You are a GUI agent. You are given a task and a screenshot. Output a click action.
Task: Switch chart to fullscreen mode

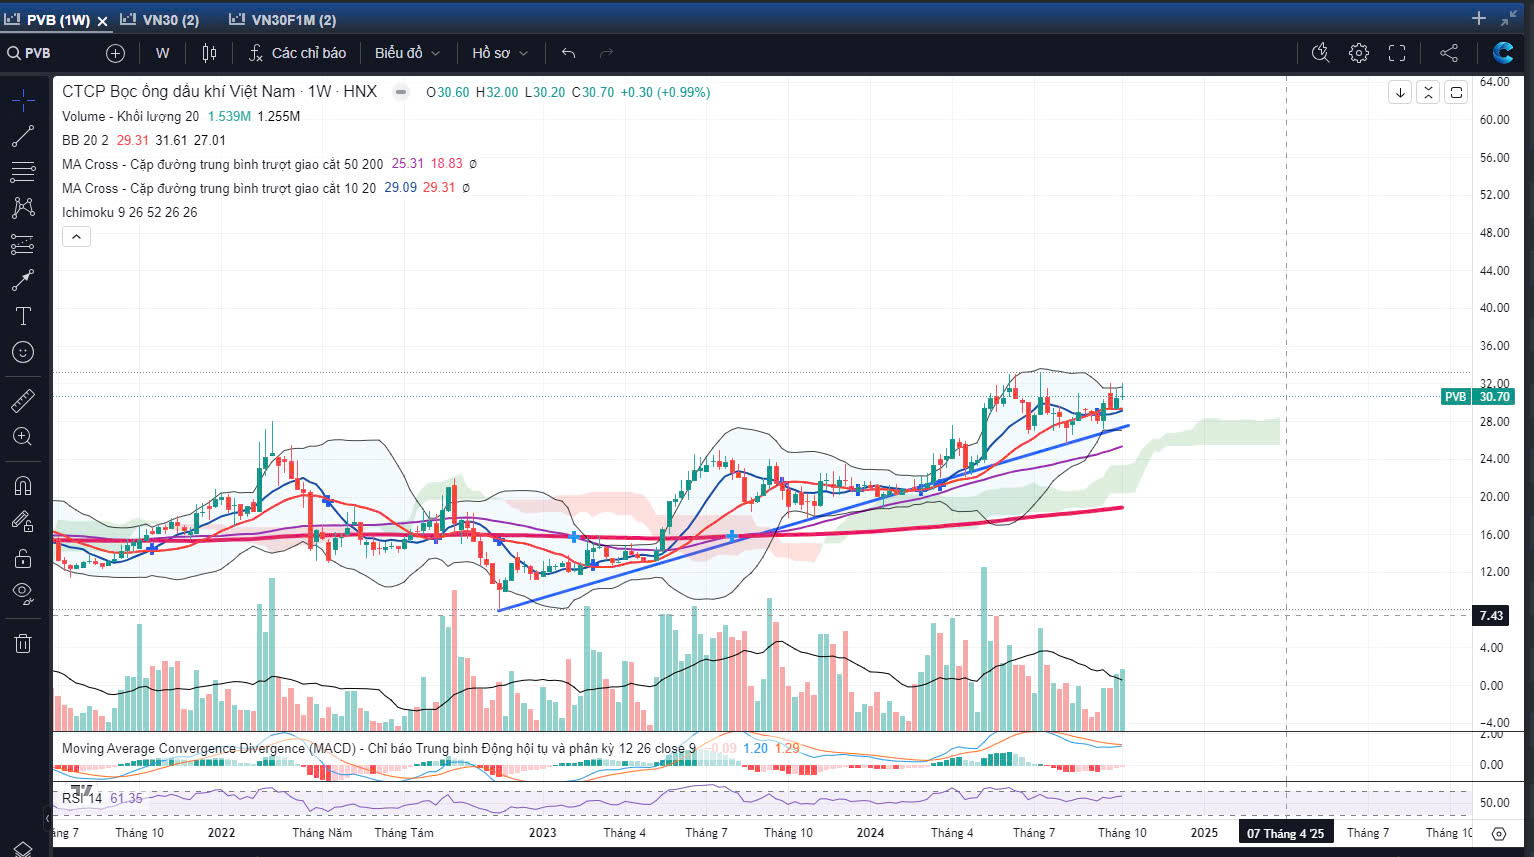1397,53
